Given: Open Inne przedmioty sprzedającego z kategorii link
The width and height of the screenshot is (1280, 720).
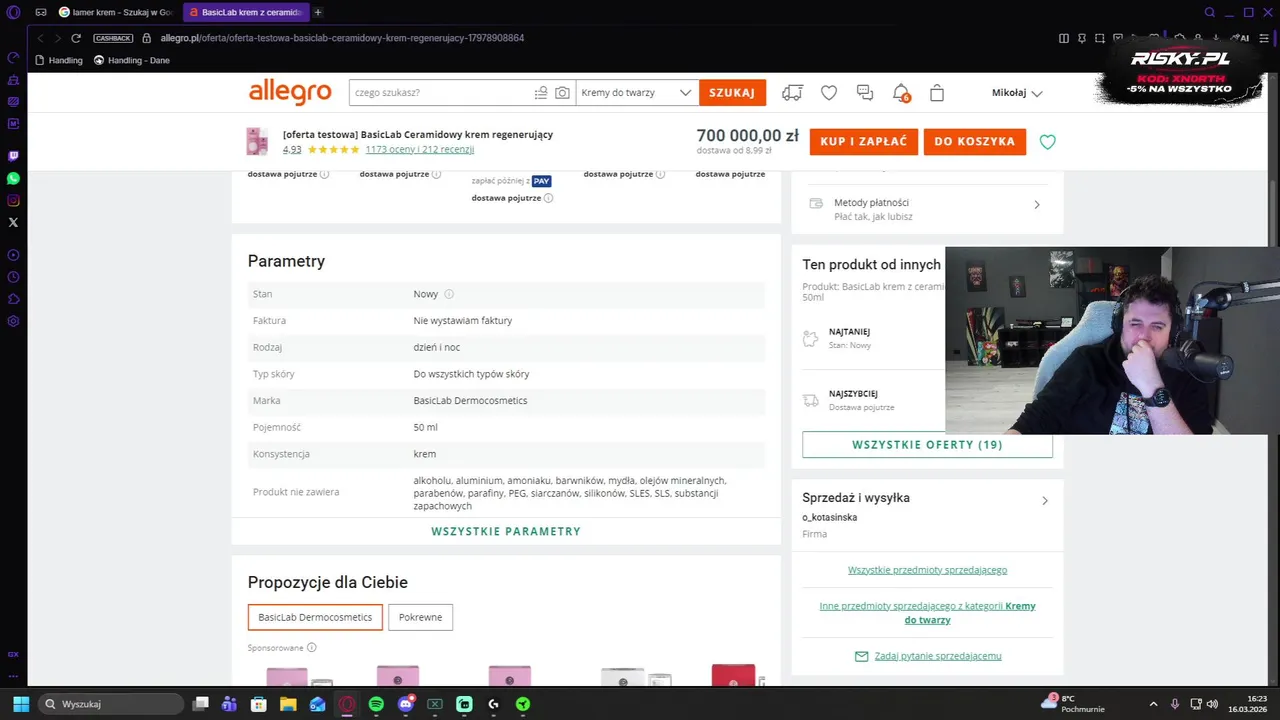Looking at the screenshot, I should click(927, 613).
